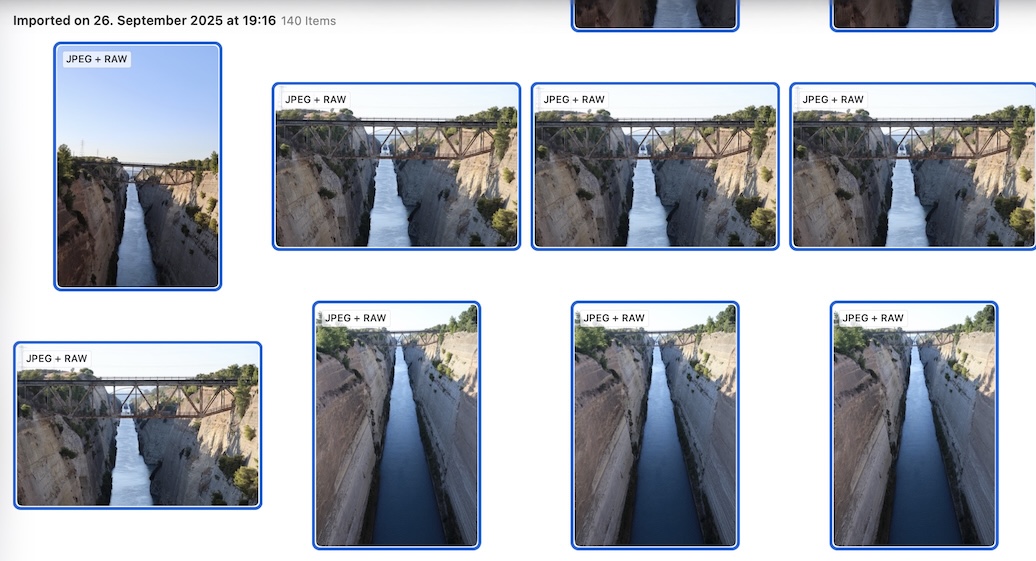Click JPEG + RAW badge on right-edge bridge photo
The image size is (1036, 561).
coord(833,99)
